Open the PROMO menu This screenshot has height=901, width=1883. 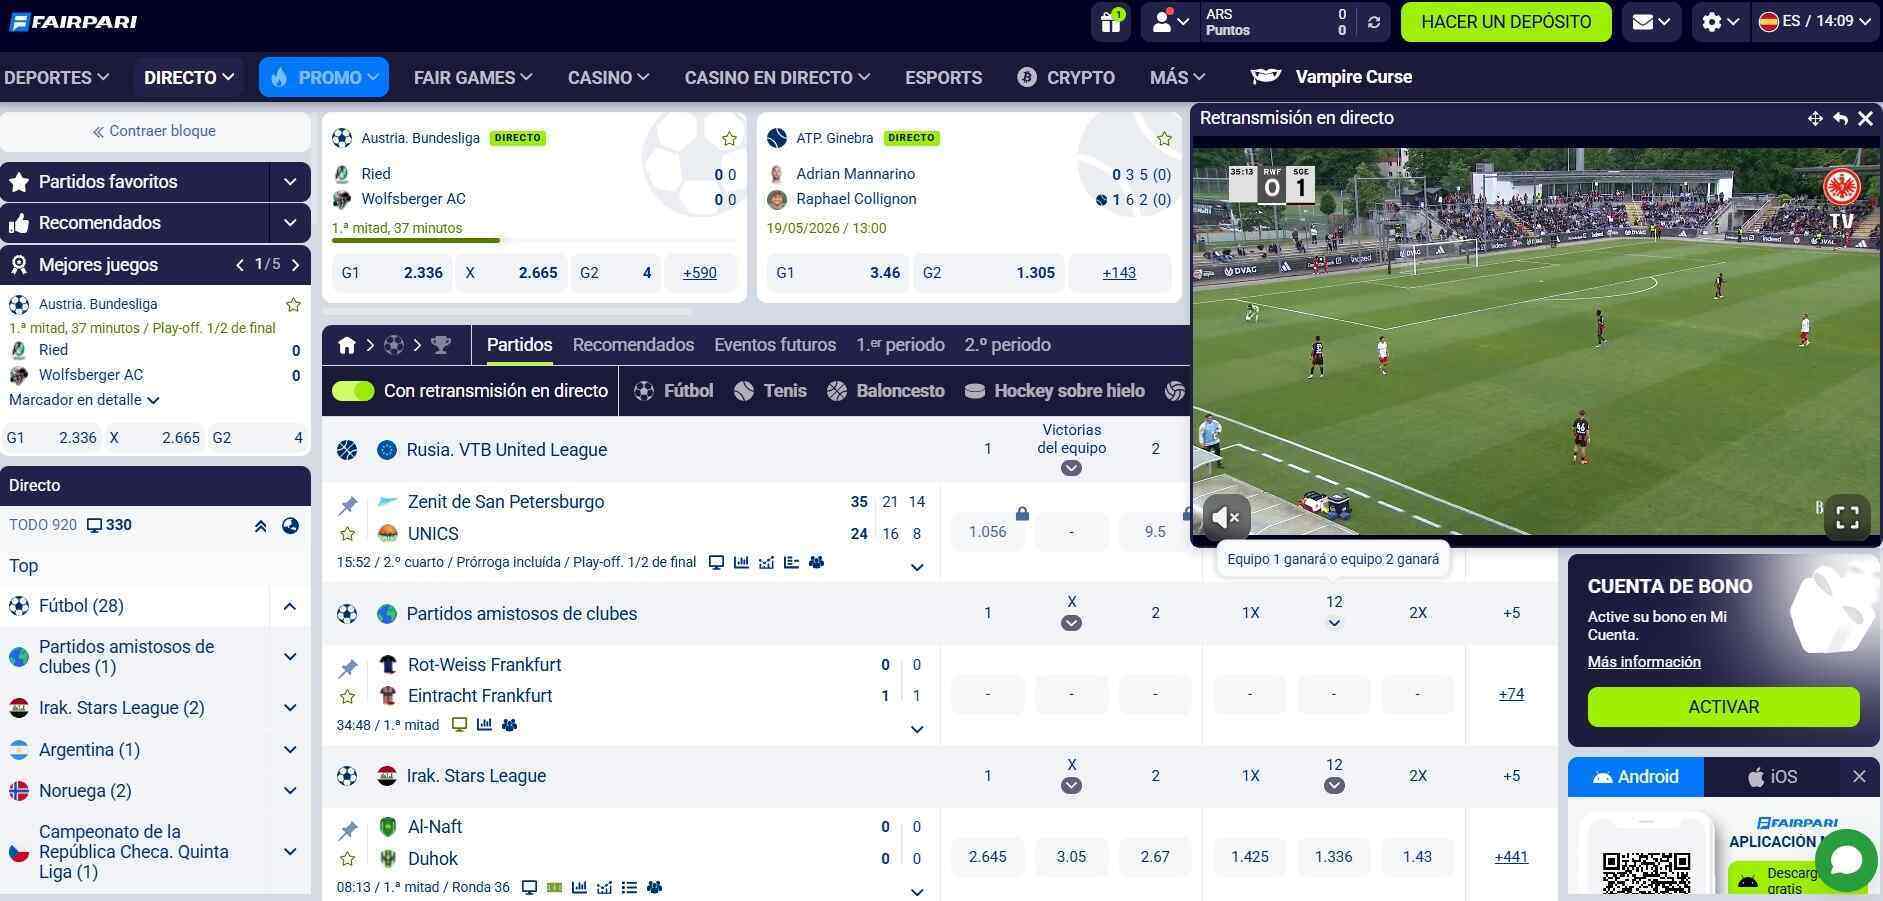pyautogui.click(x=323, y=77)
